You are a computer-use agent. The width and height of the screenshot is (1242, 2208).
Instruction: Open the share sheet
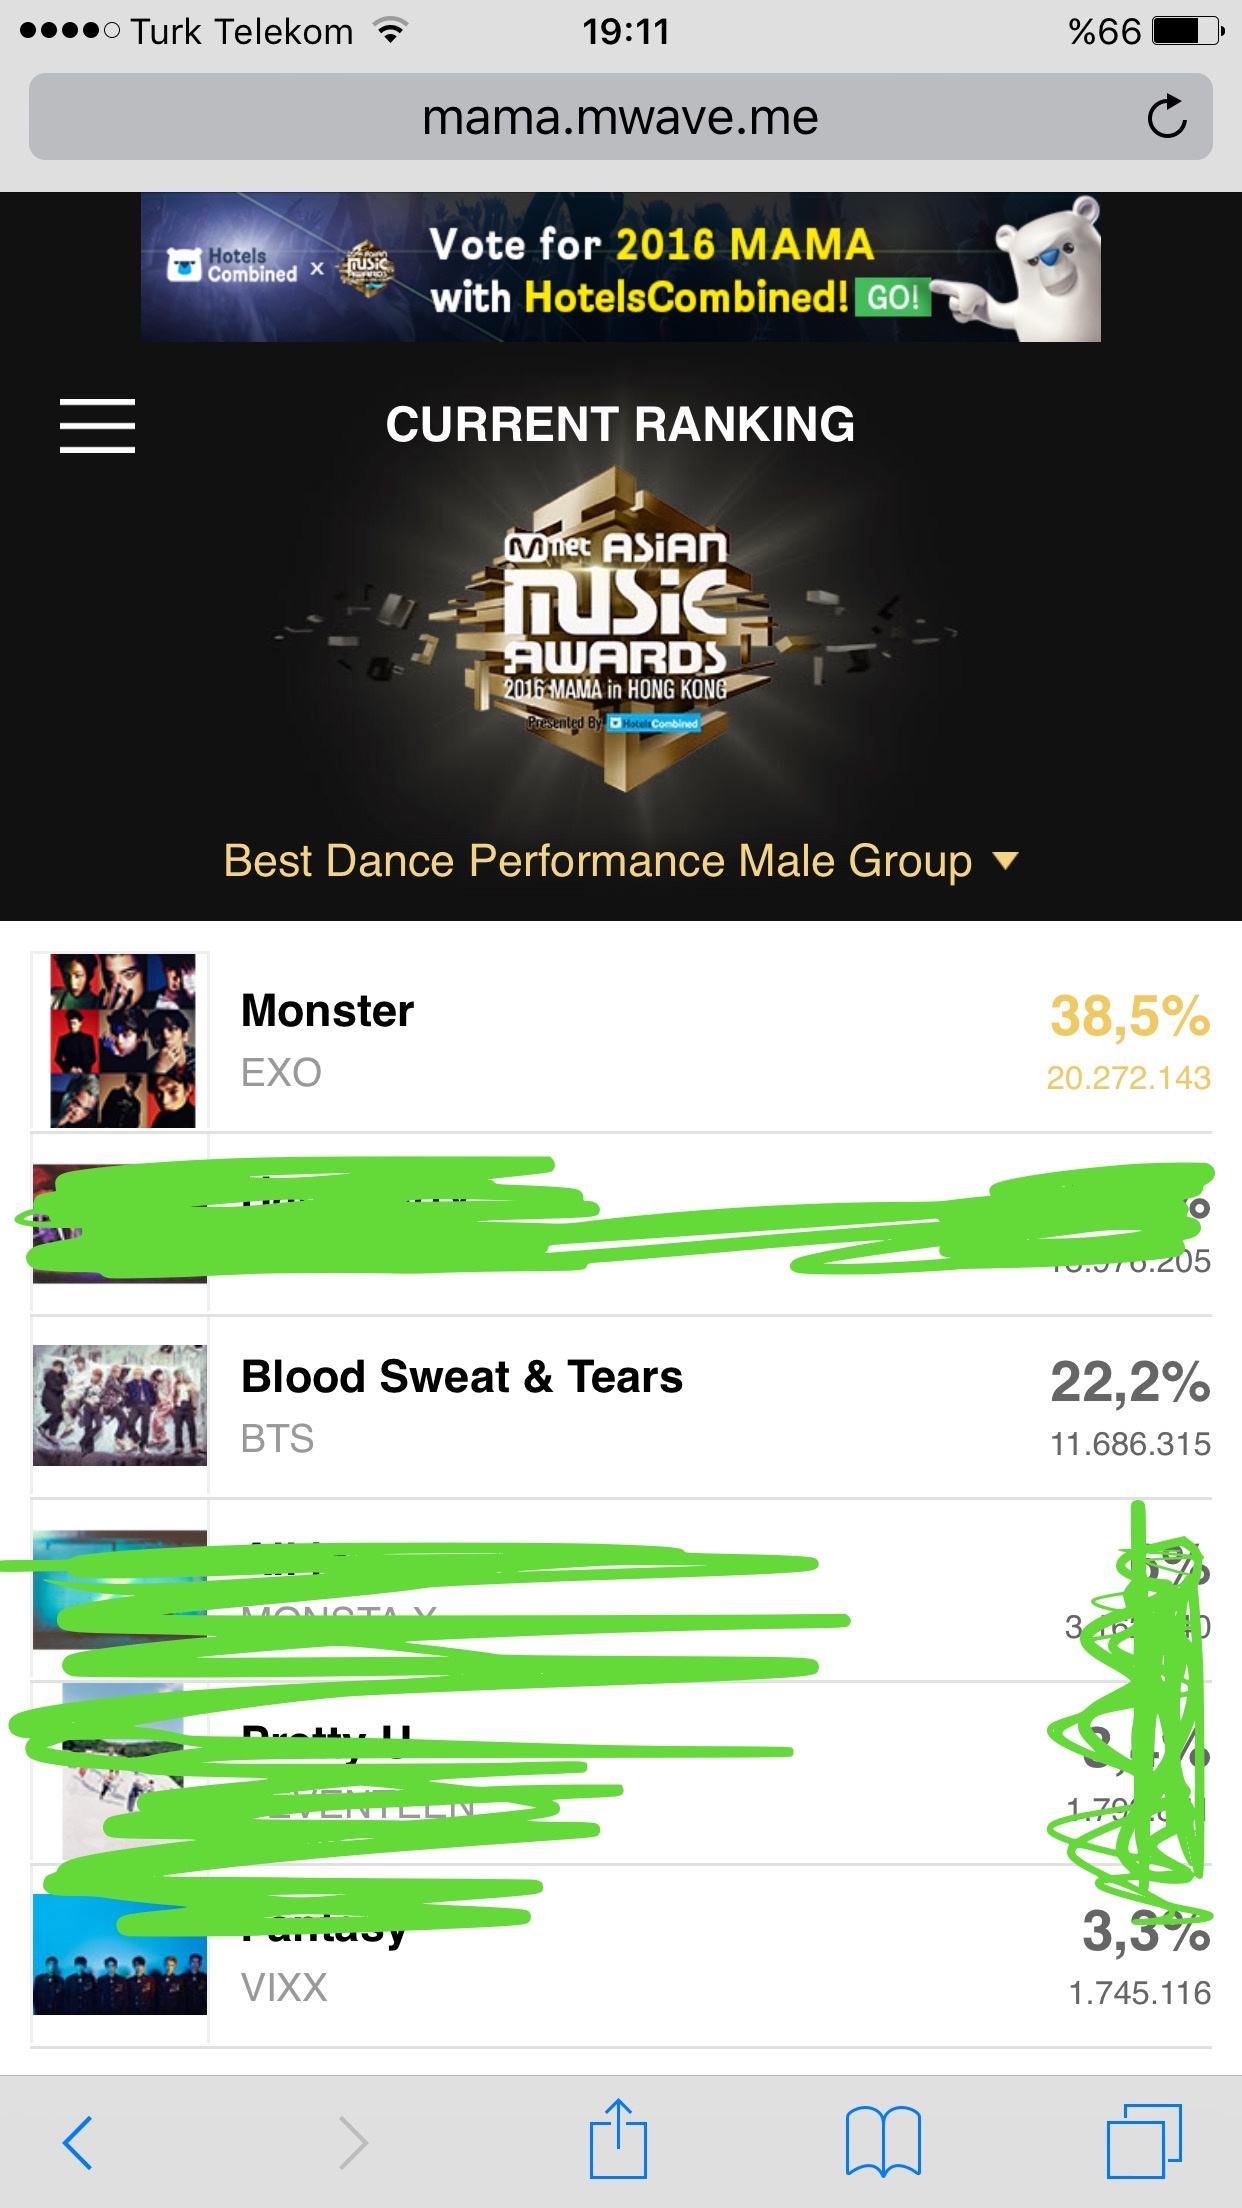click(618, 2140)
